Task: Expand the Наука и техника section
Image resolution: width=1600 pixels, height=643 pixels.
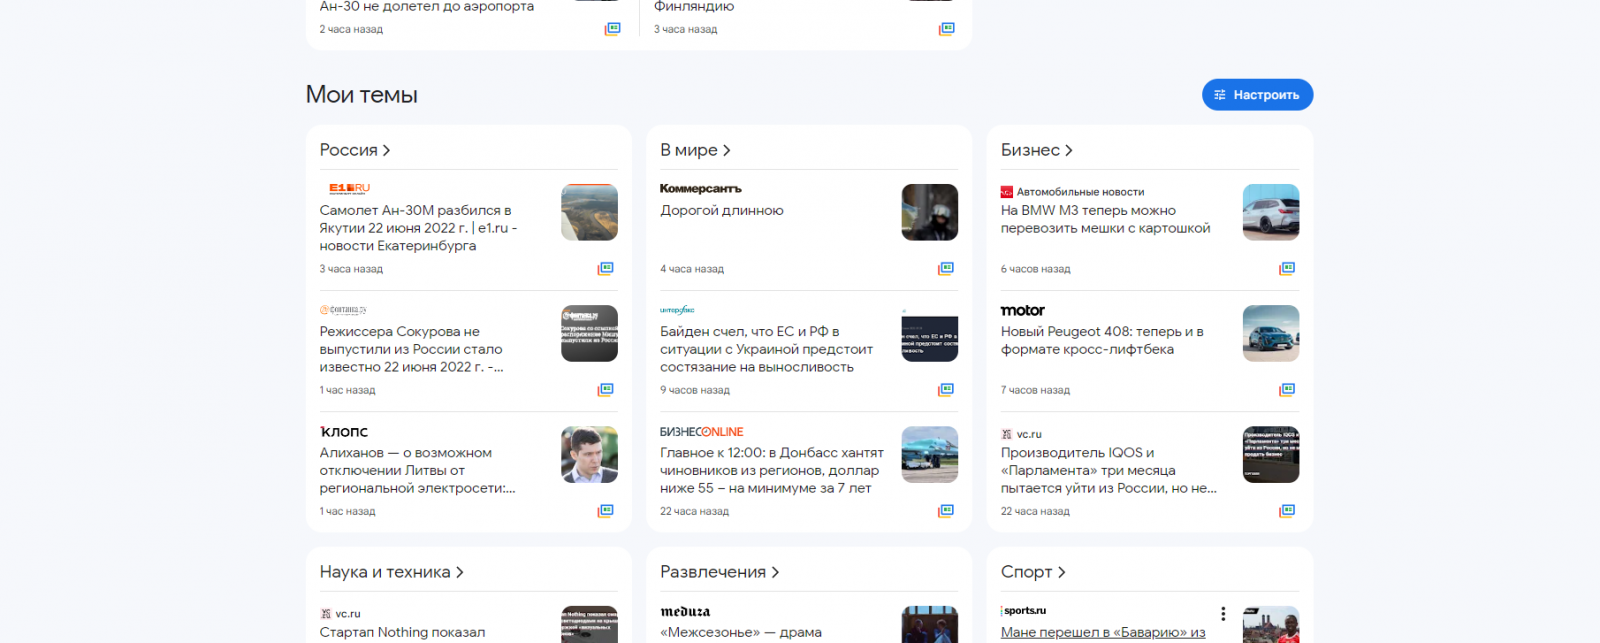Action: click(392, 572)
